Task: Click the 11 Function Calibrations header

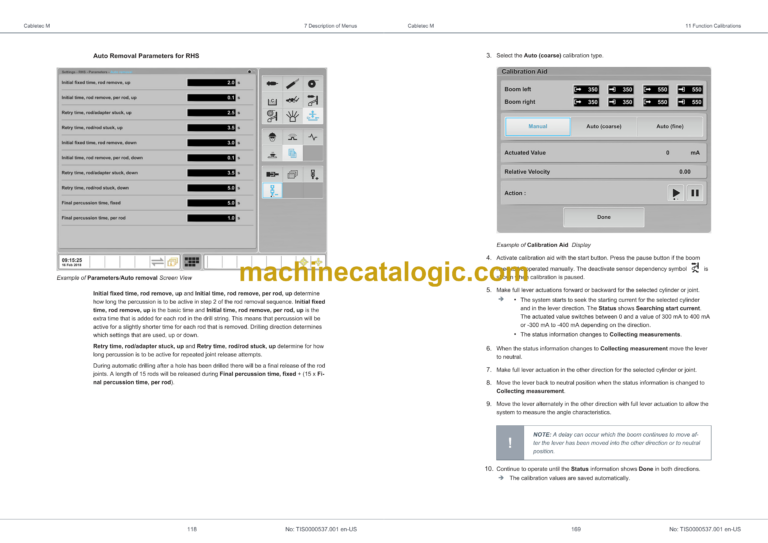Action: pyautogui.click(x=713, y=26)
